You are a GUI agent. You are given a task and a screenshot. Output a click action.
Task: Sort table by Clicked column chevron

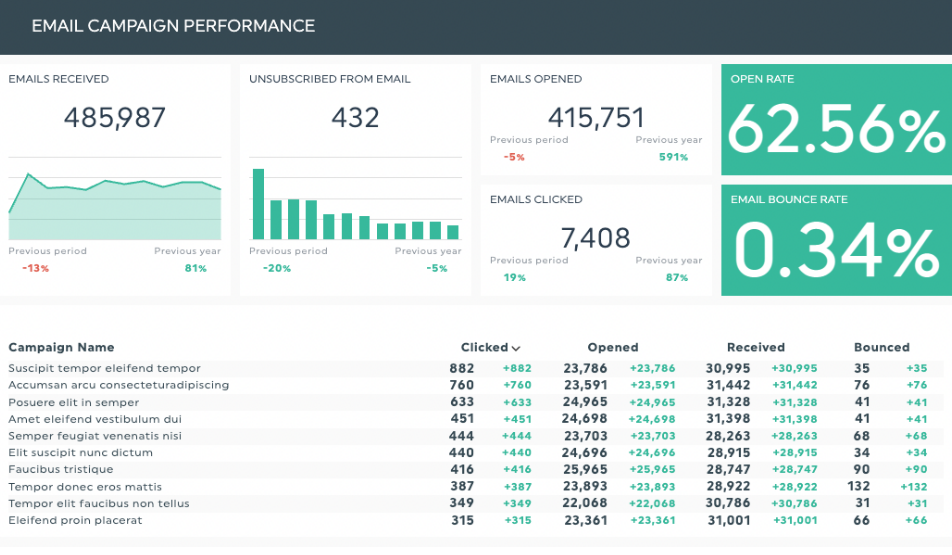(x=515, y=349)
